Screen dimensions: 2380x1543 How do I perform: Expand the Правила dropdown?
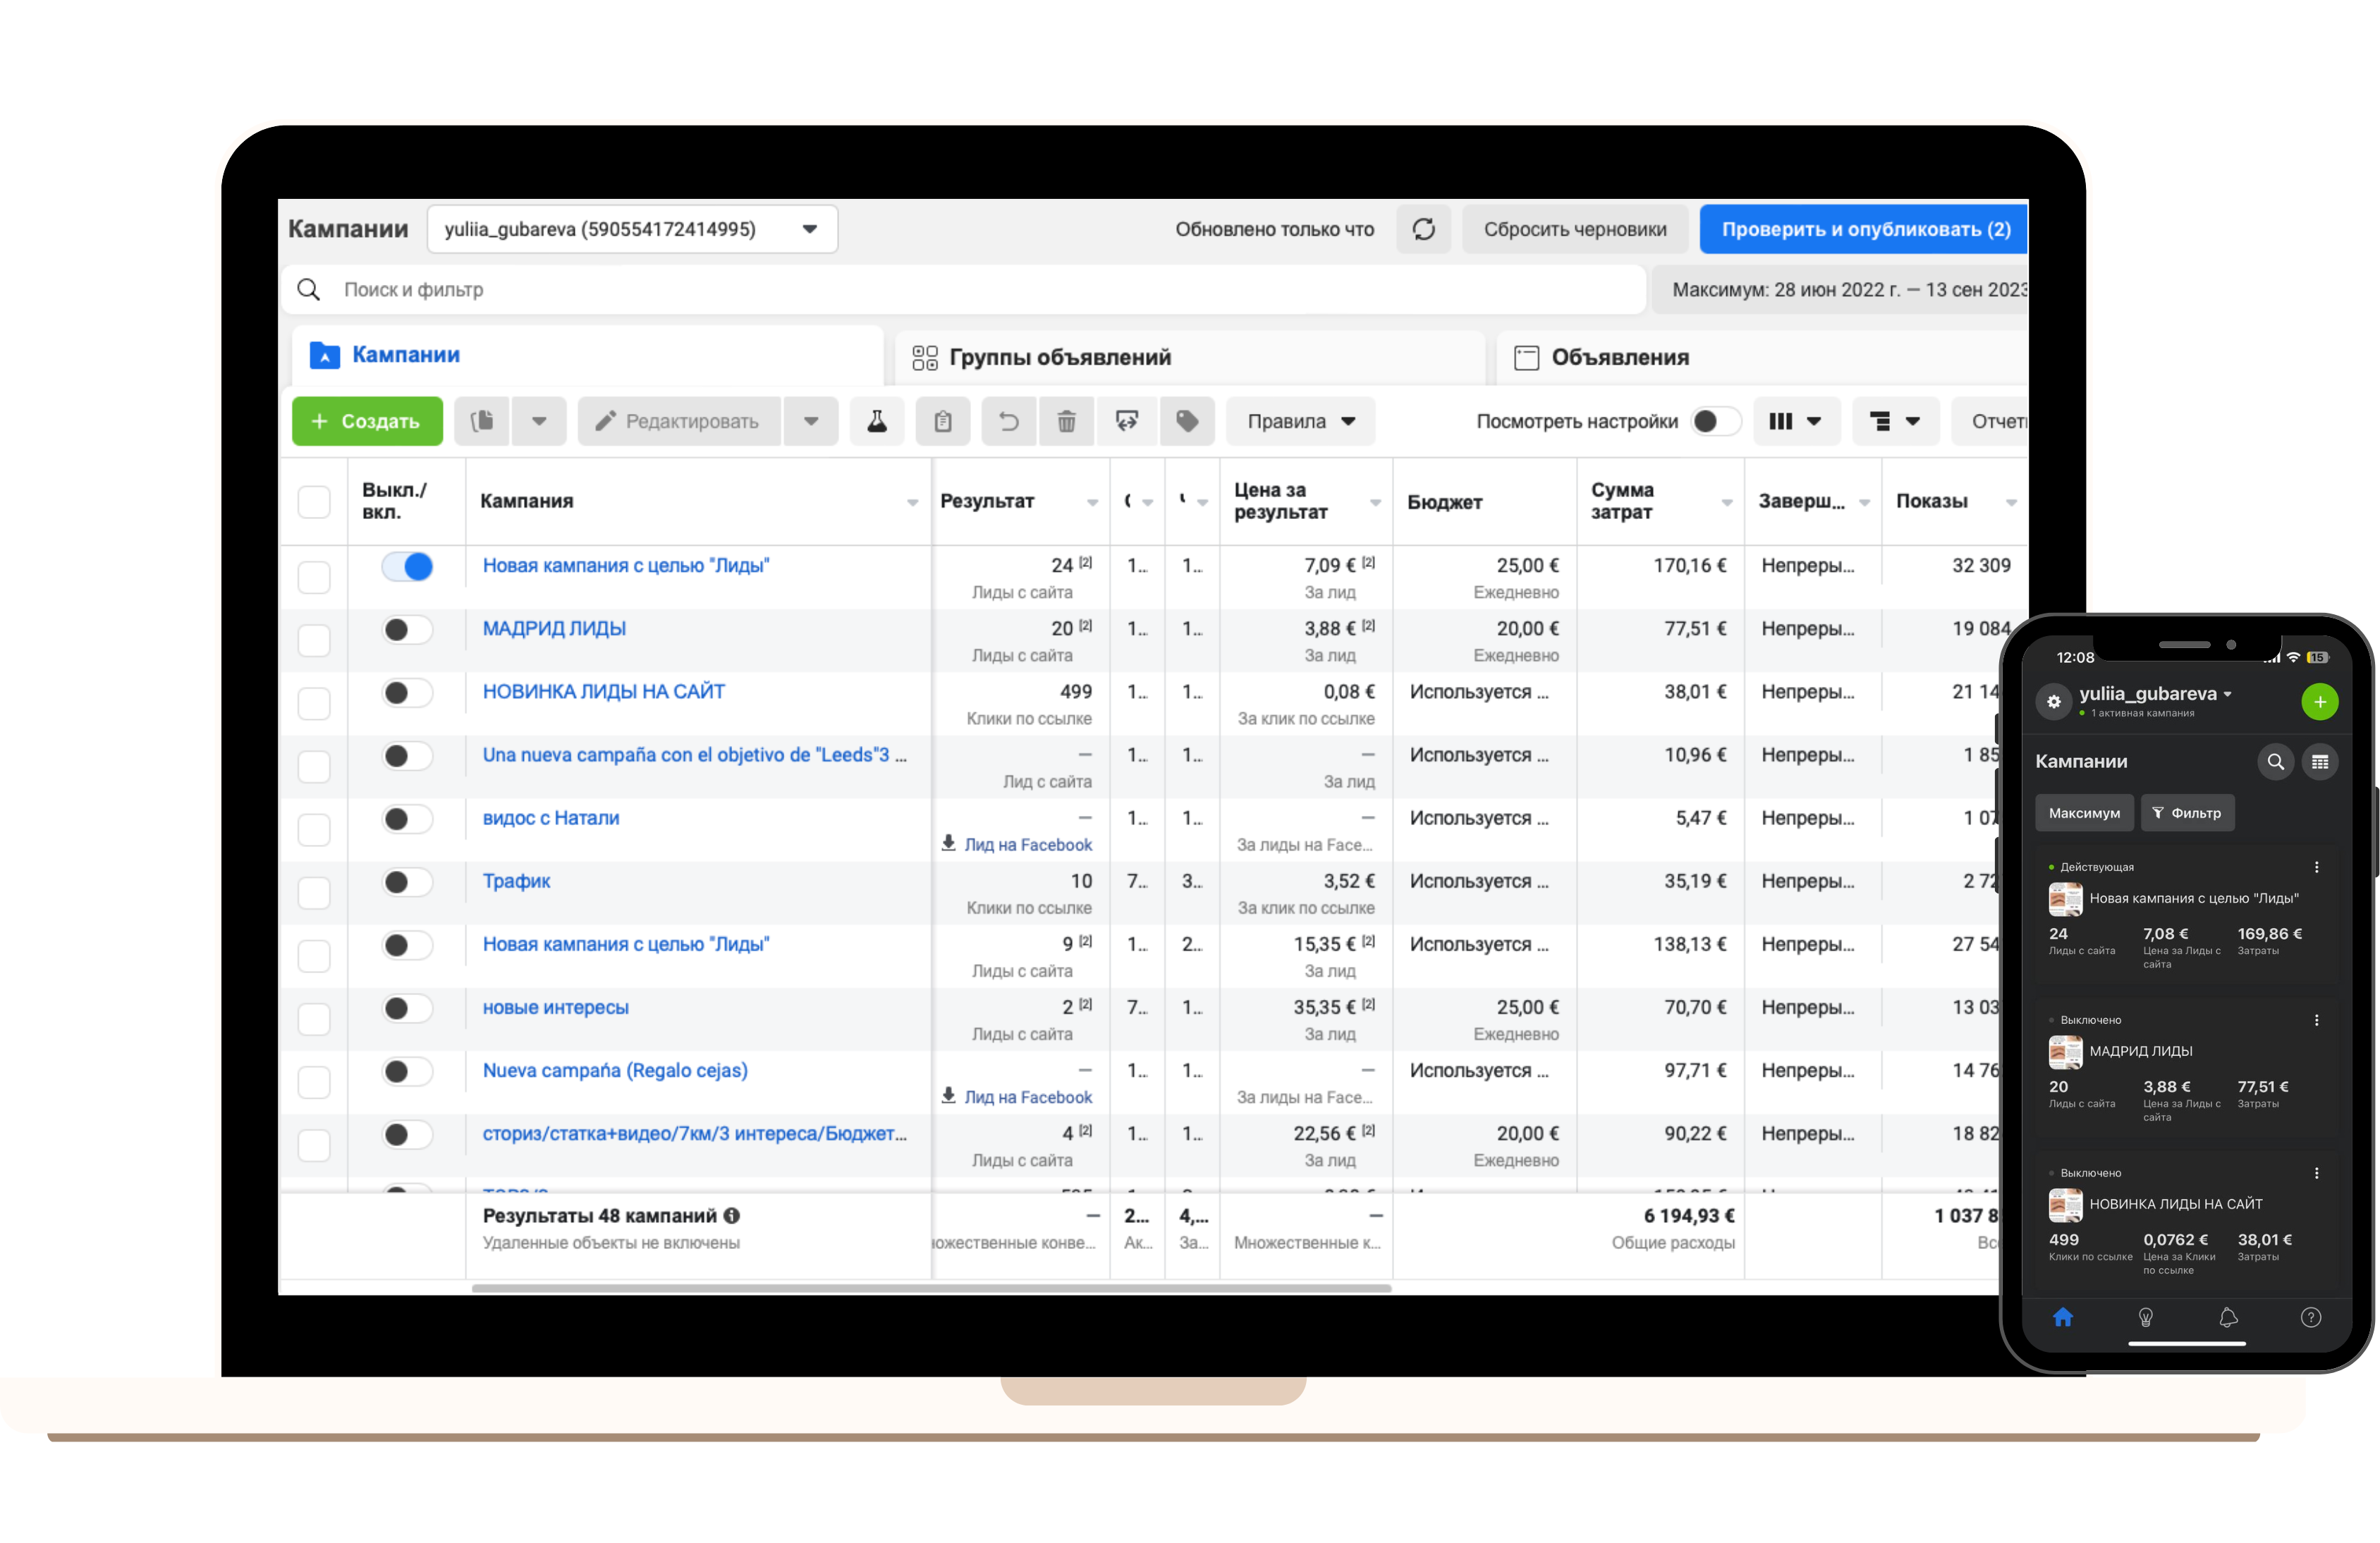coord(1300,421)
